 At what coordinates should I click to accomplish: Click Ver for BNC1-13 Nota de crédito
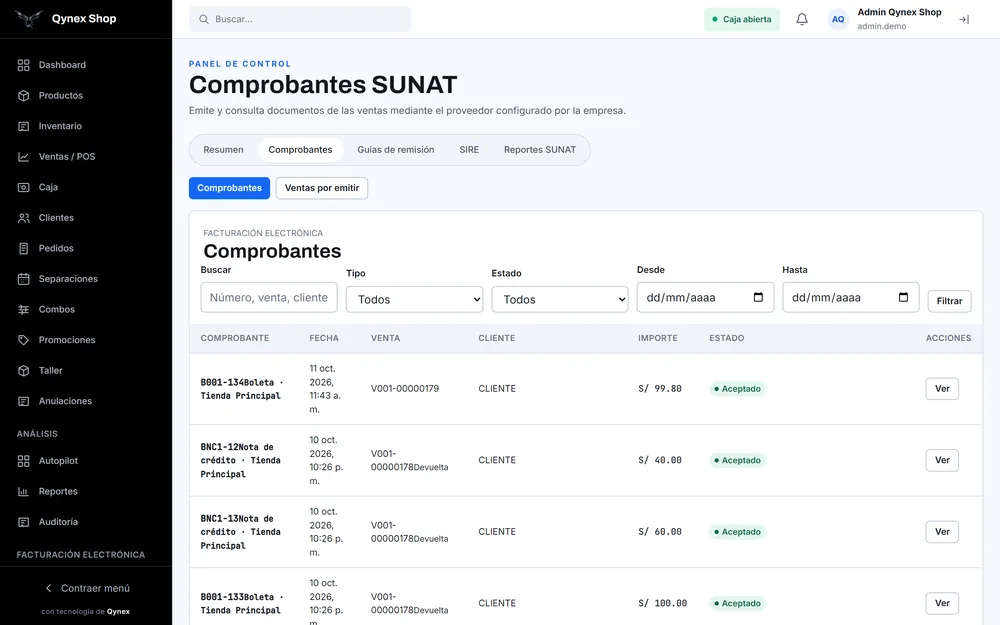[x=942, y=532]
